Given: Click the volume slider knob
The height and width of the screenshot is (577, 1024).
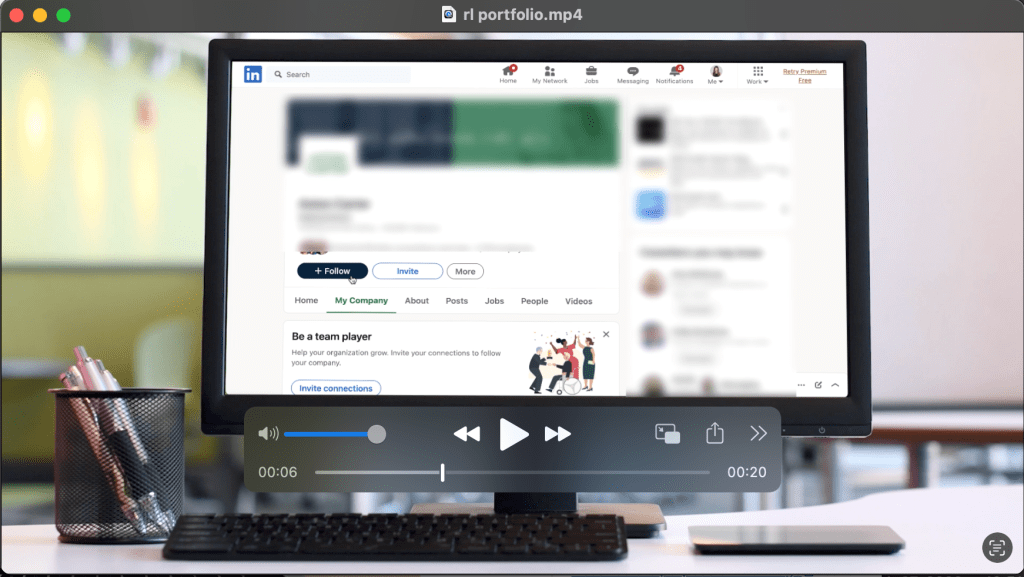Looking at the screenshot, I should click(x=377, y=434).
